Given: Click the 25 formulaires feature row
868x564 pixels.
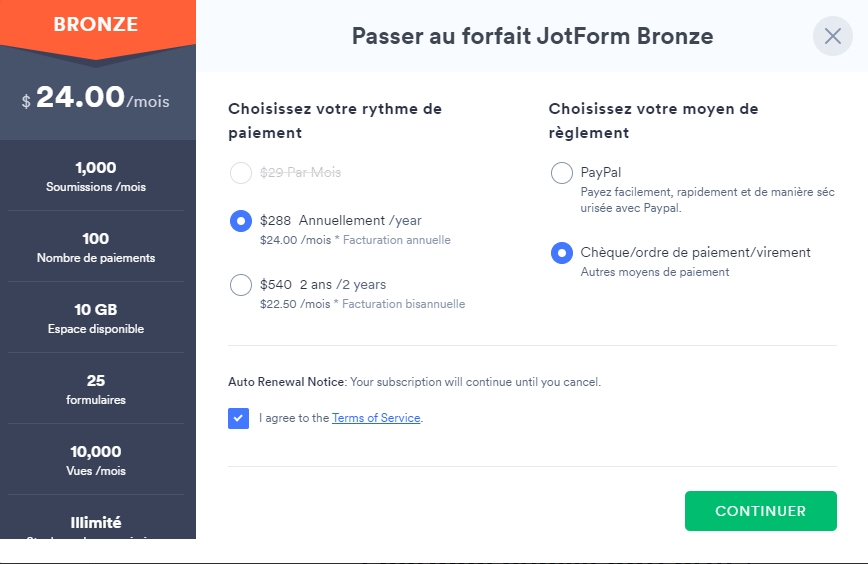Looking at the screenshot, I should [x=96, y=389].
